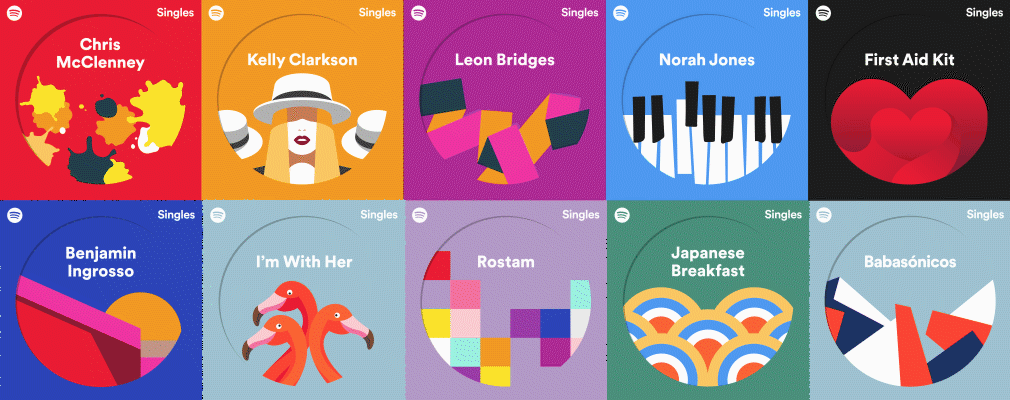Click Spotify logo on Rostam cover
This screenshot has height=400, width=1010.
coord(420,214)
